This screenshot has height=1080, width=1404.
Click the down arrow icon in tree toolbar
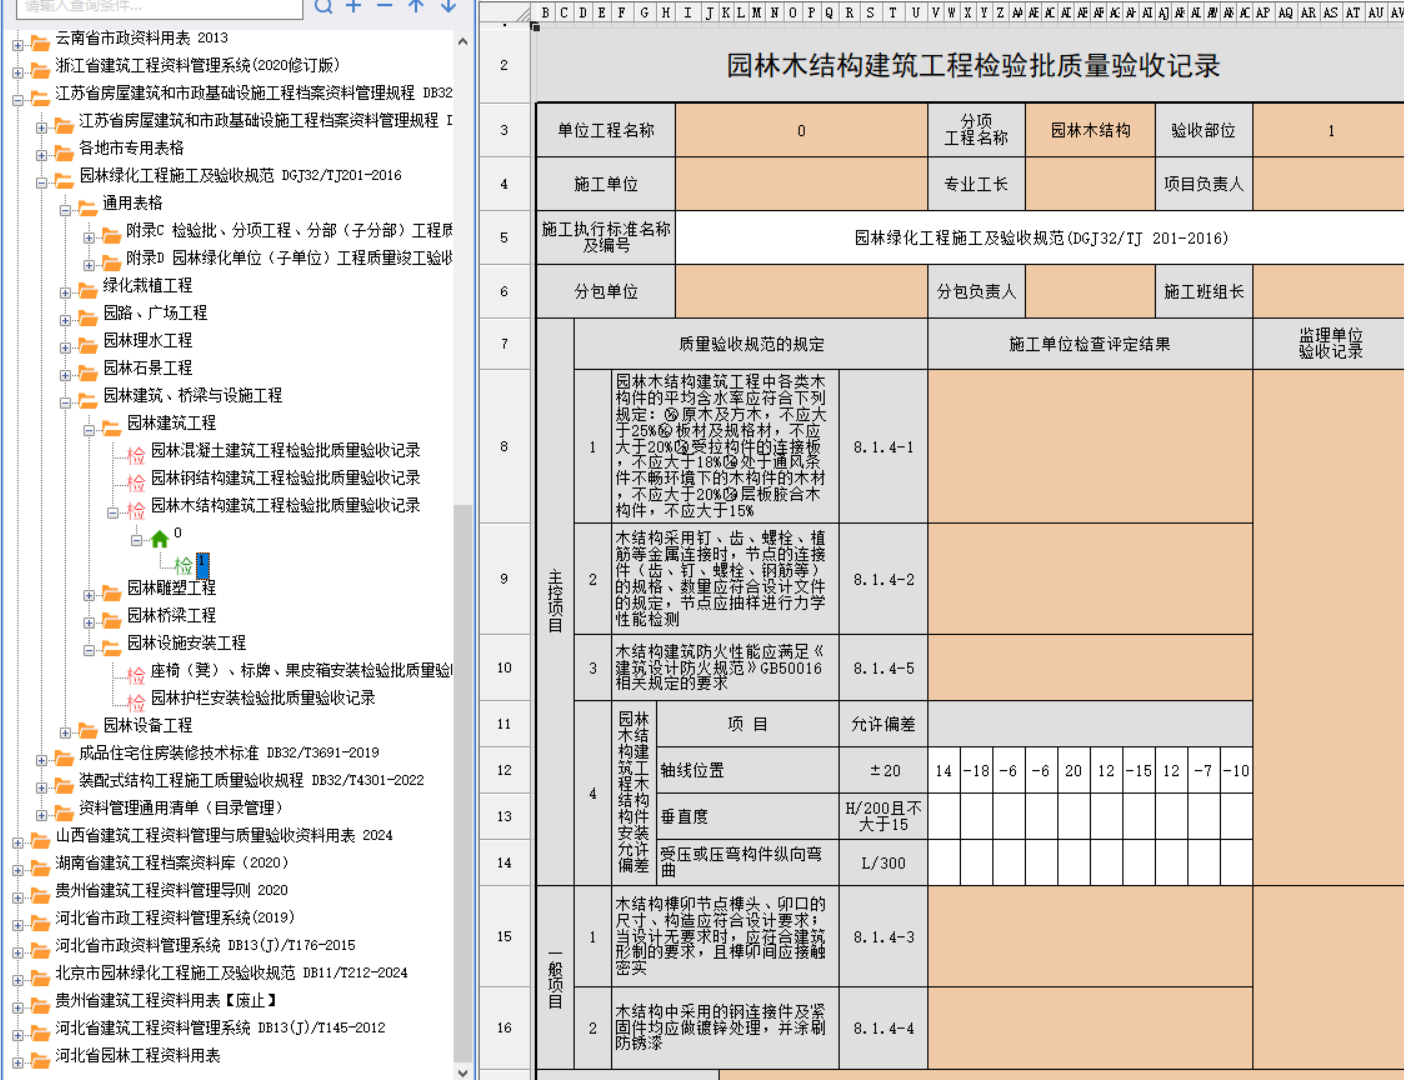tap(448, 6)
